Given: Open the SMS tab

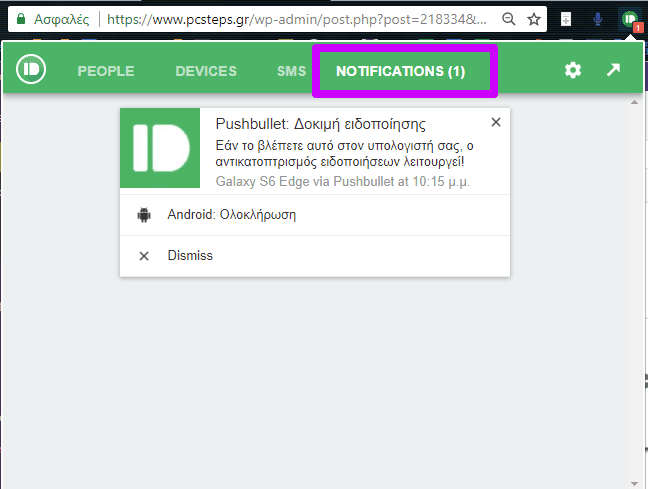Looking at the screenshot, I should (291, 71).
